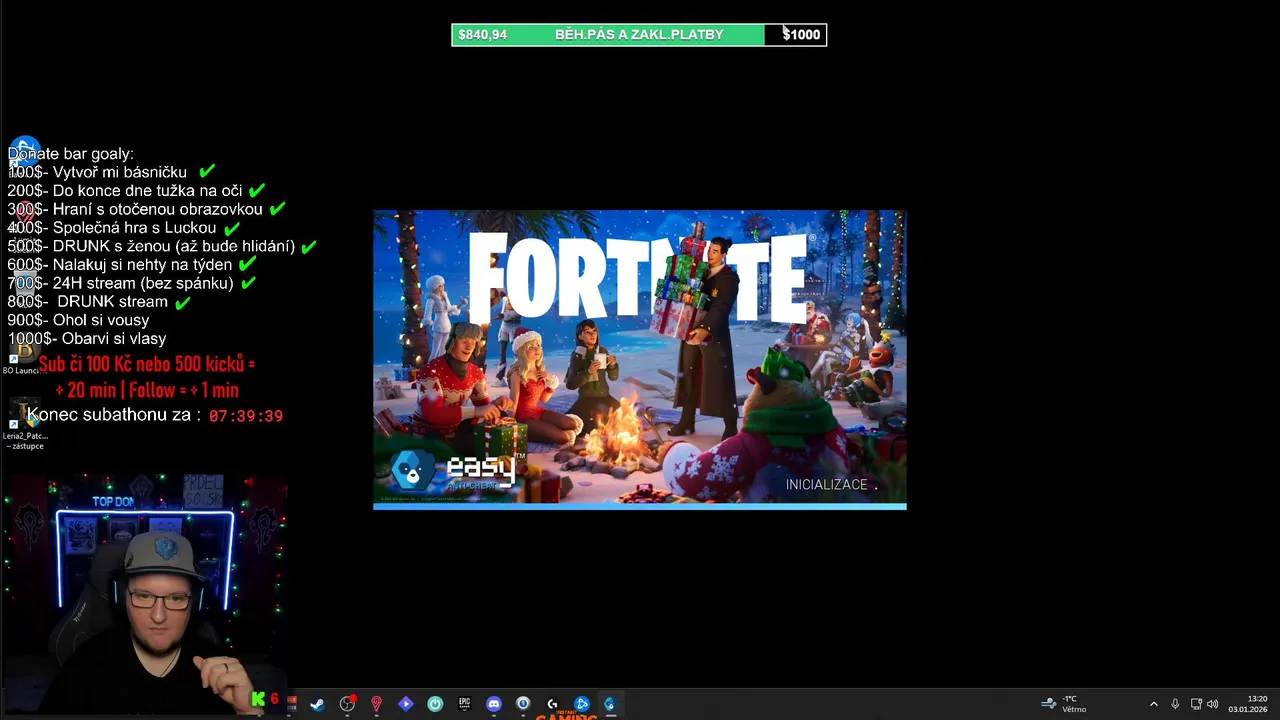Open the clock showing 13:20 03.01.2026
Viewport: 1280px width, 720px height.
pyautogui.click(x=1248, y=704)
